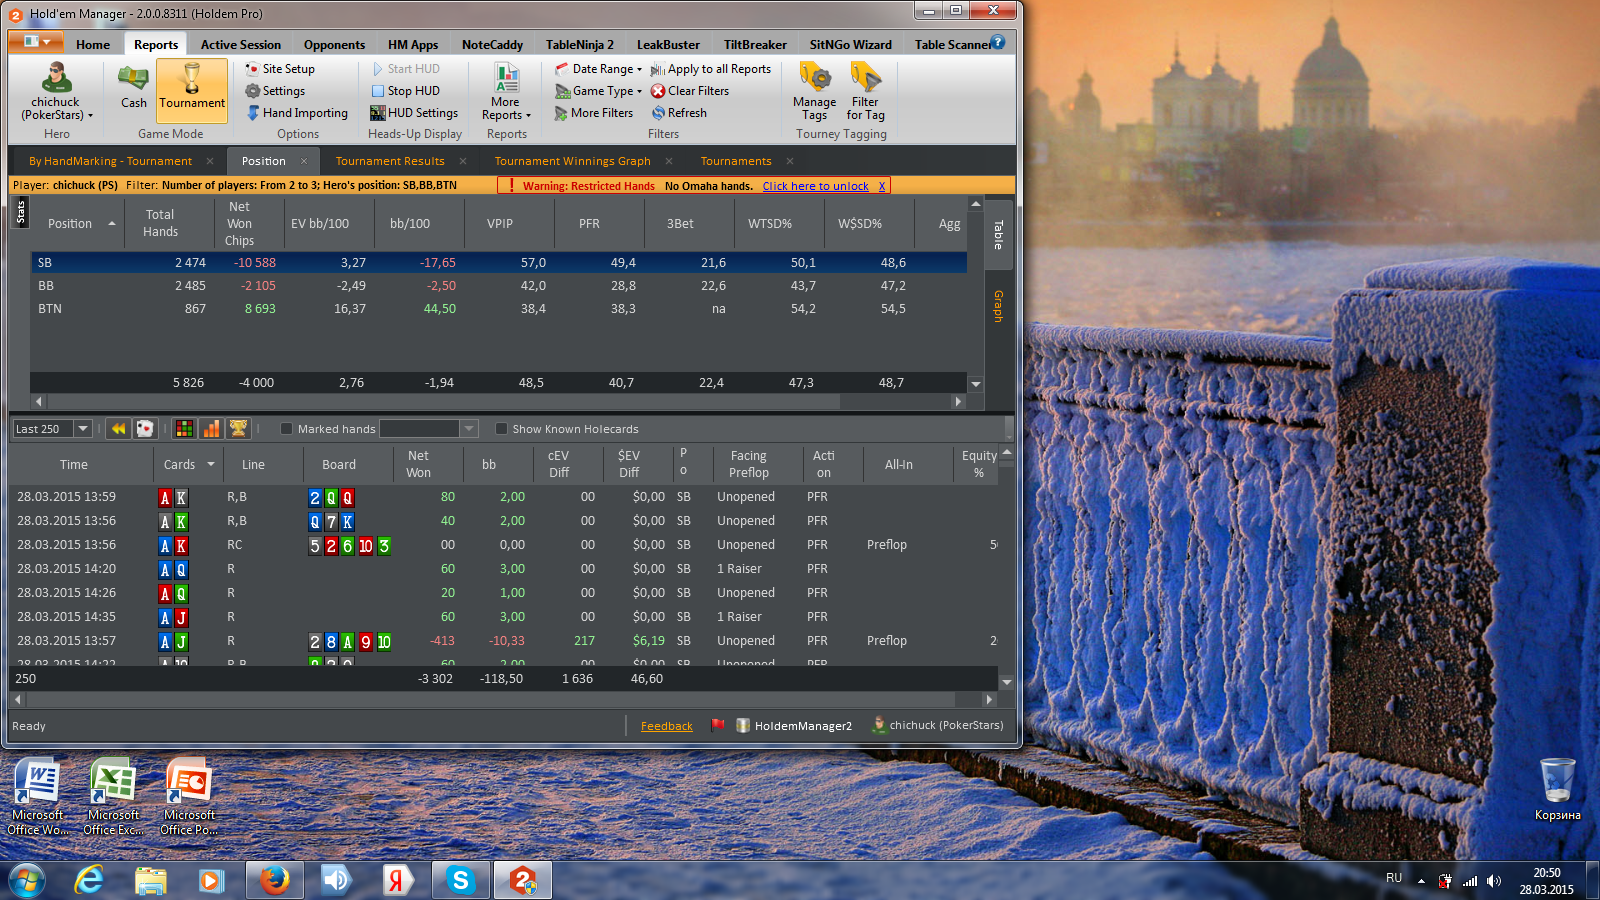Click the Refresh filters icon
Image resolution: width=1600 pixels, height=900 pixels.
659,113
